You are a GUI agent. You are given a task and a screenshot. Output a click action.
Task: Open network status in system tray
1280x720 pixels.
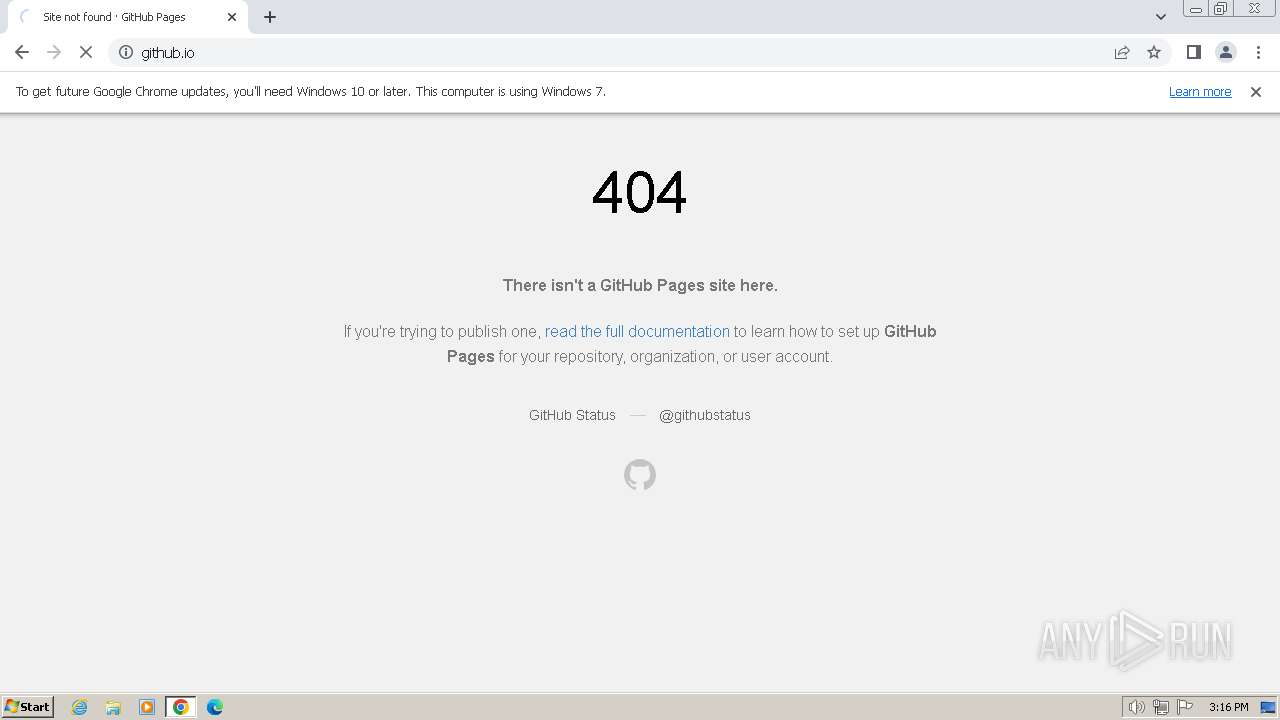click(1160, 707)
